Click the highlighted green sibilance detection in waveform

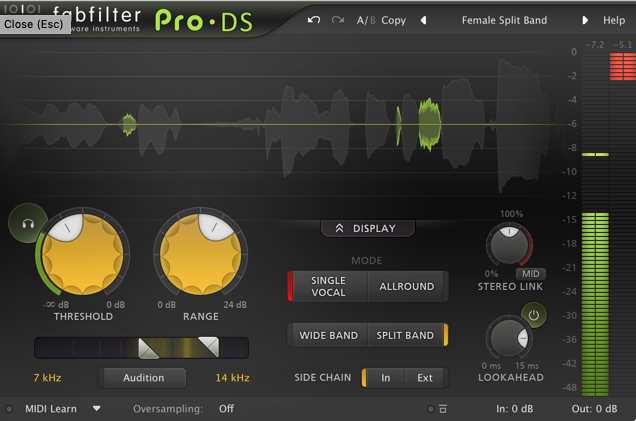click(430, 124)
